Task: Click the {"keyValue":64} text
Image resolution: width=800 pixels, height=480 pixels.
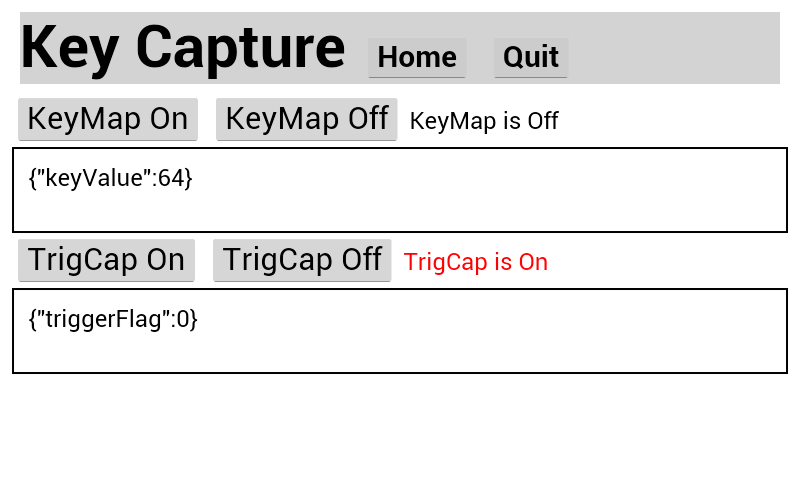Action: pos(110,178)
